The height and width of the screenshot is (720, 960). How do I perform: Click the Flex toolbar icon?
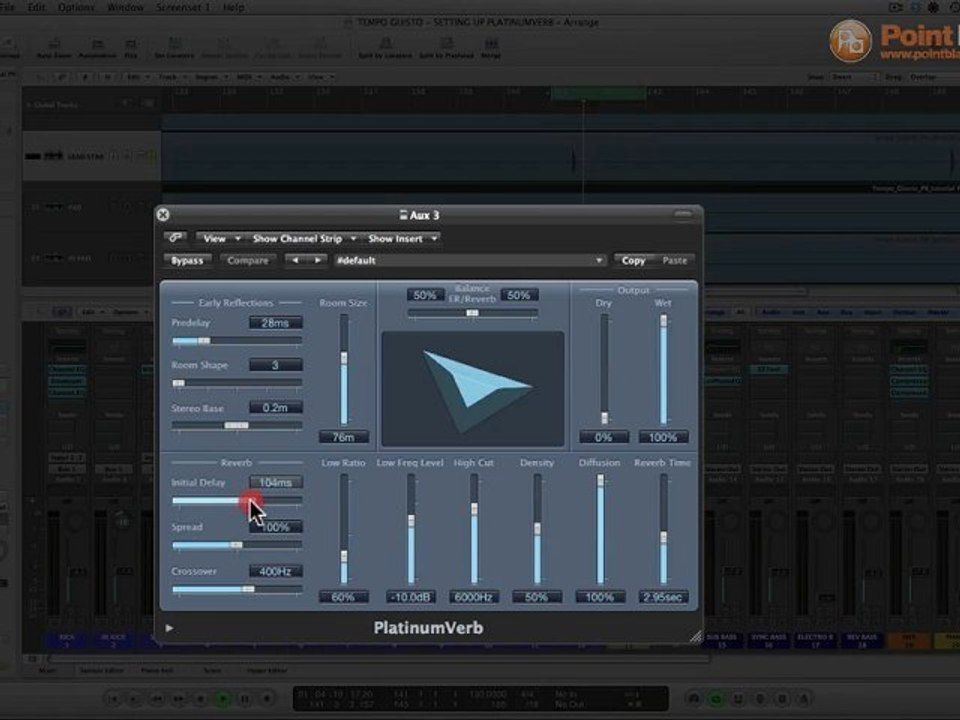click(130, 48)
